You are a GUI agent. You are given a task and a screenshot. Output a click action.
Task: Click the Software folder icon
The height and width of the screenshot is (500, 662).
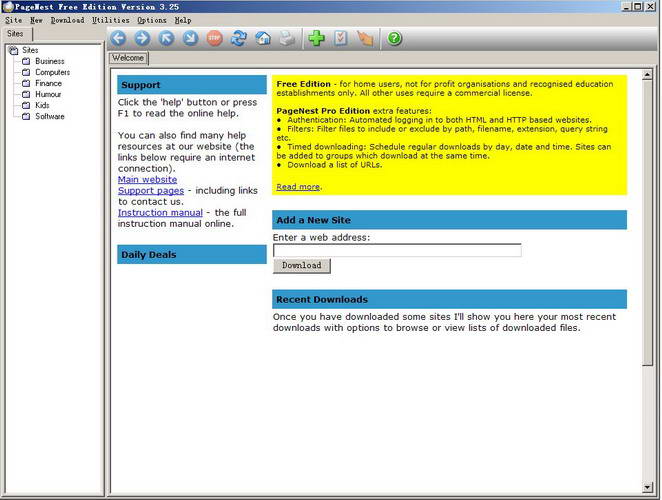pyautogui.click(x=26, y=116)
